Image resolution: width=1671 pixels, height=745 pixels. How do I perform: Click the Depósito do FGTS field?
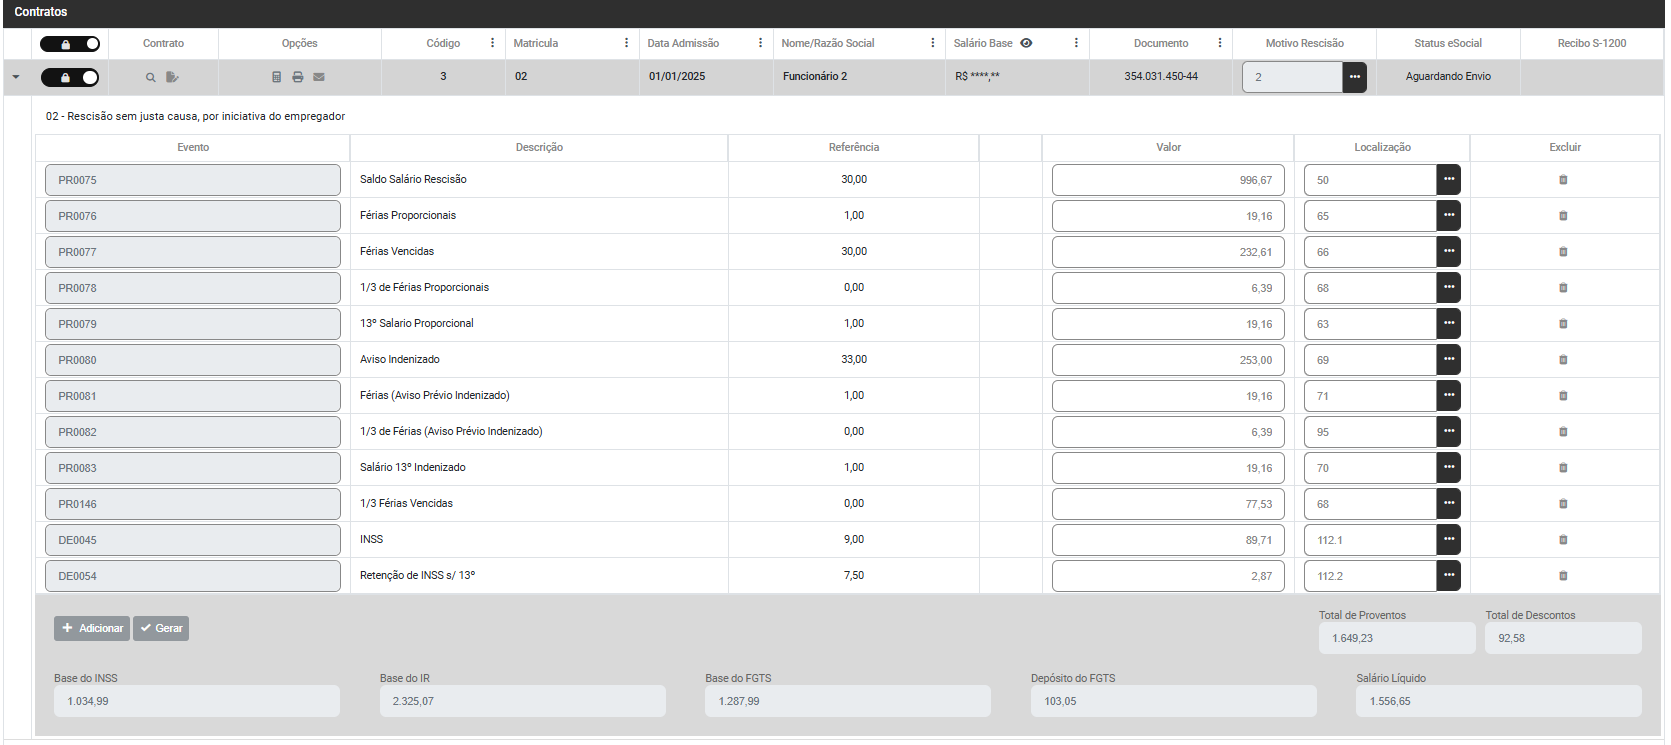click(1174, 701)
